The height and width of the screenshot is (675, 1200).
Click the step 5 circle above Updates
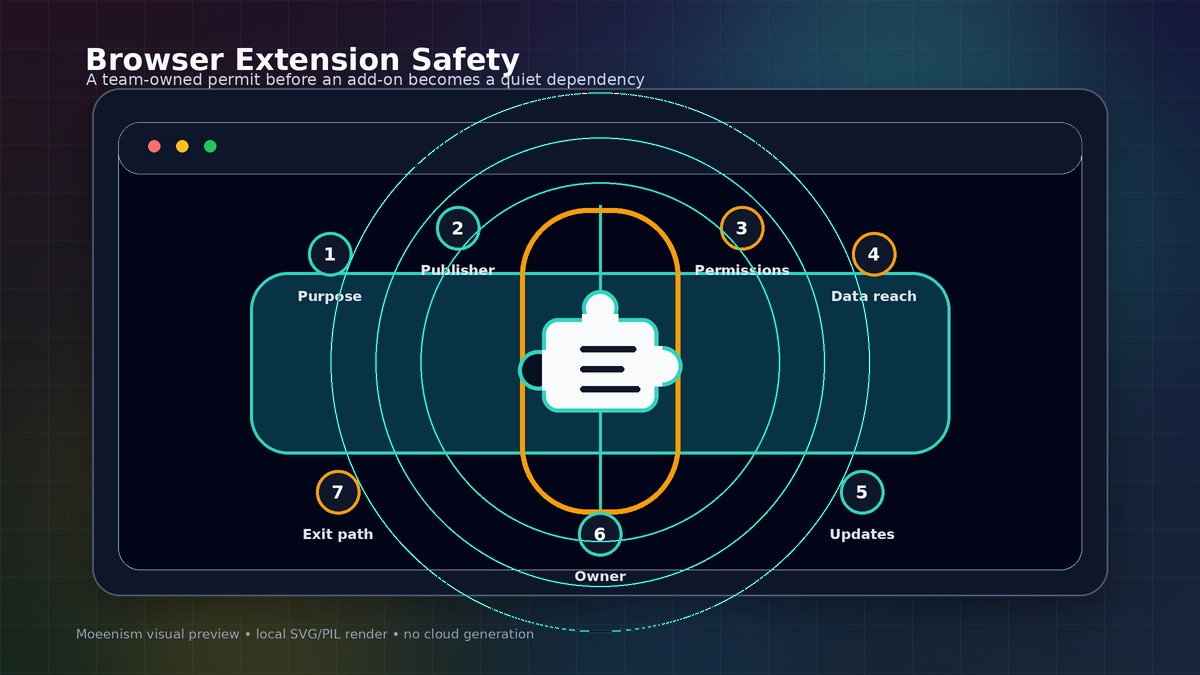tap(862, 492)
